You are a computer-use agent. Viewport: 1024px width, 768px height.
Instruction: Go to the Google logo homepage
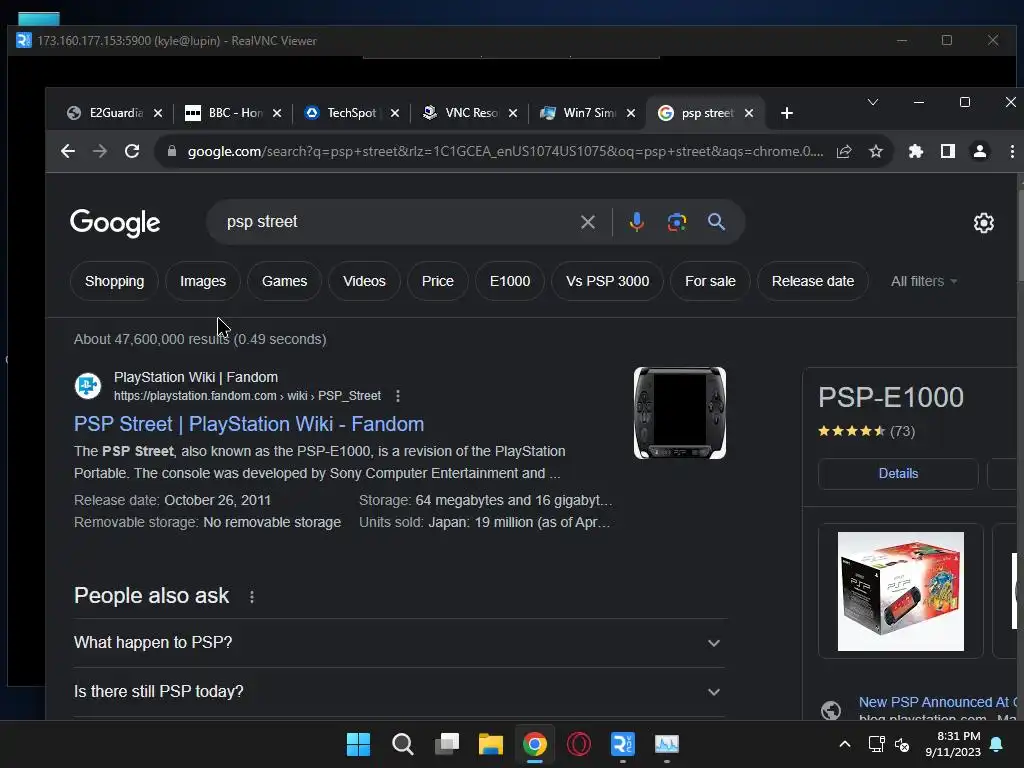click(115, 223)
